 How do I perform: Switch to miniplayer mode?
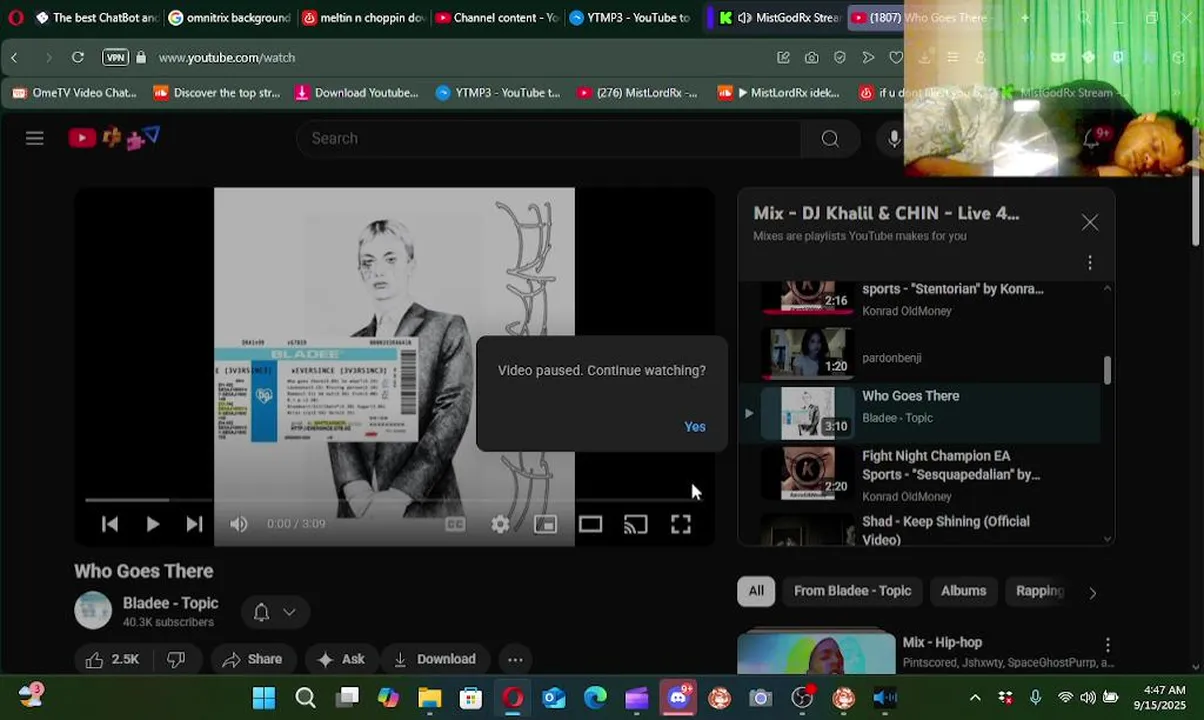click(x=545, y=524)
